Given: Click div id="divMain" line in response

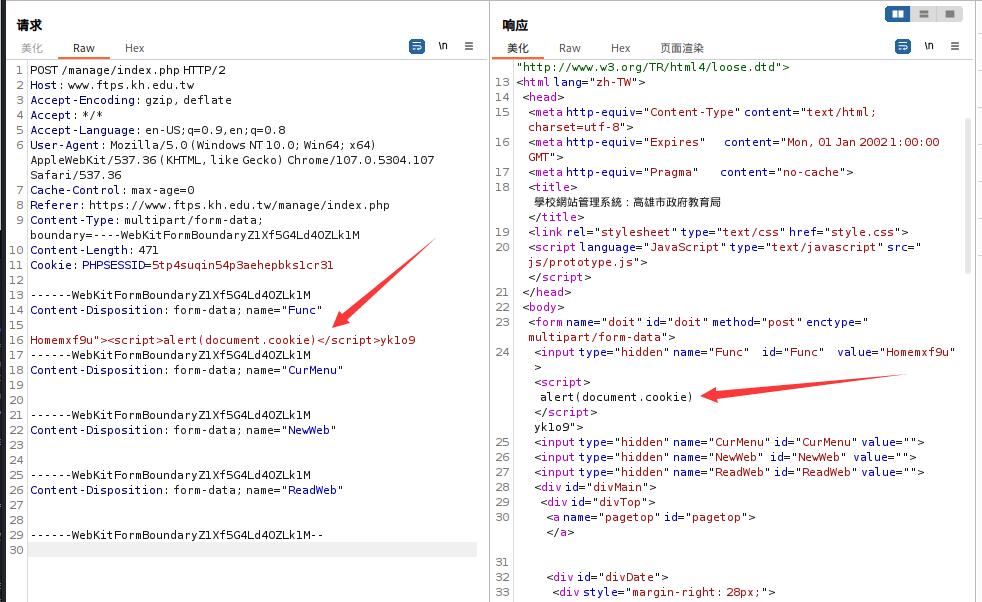Looking at the screenshot, I should click(595, 487).
